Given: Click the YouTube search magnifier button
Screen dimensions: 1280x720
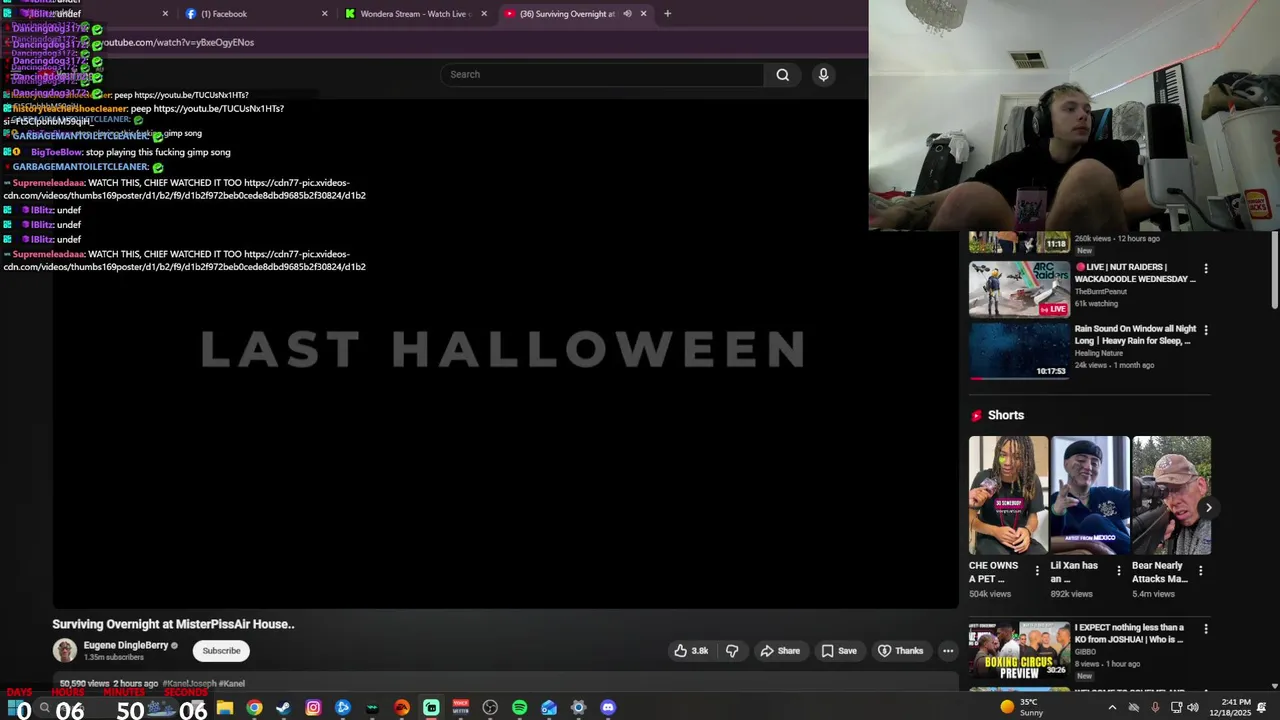Looking at the screenshot, I should pyautogui.click(x=783, y=74).
